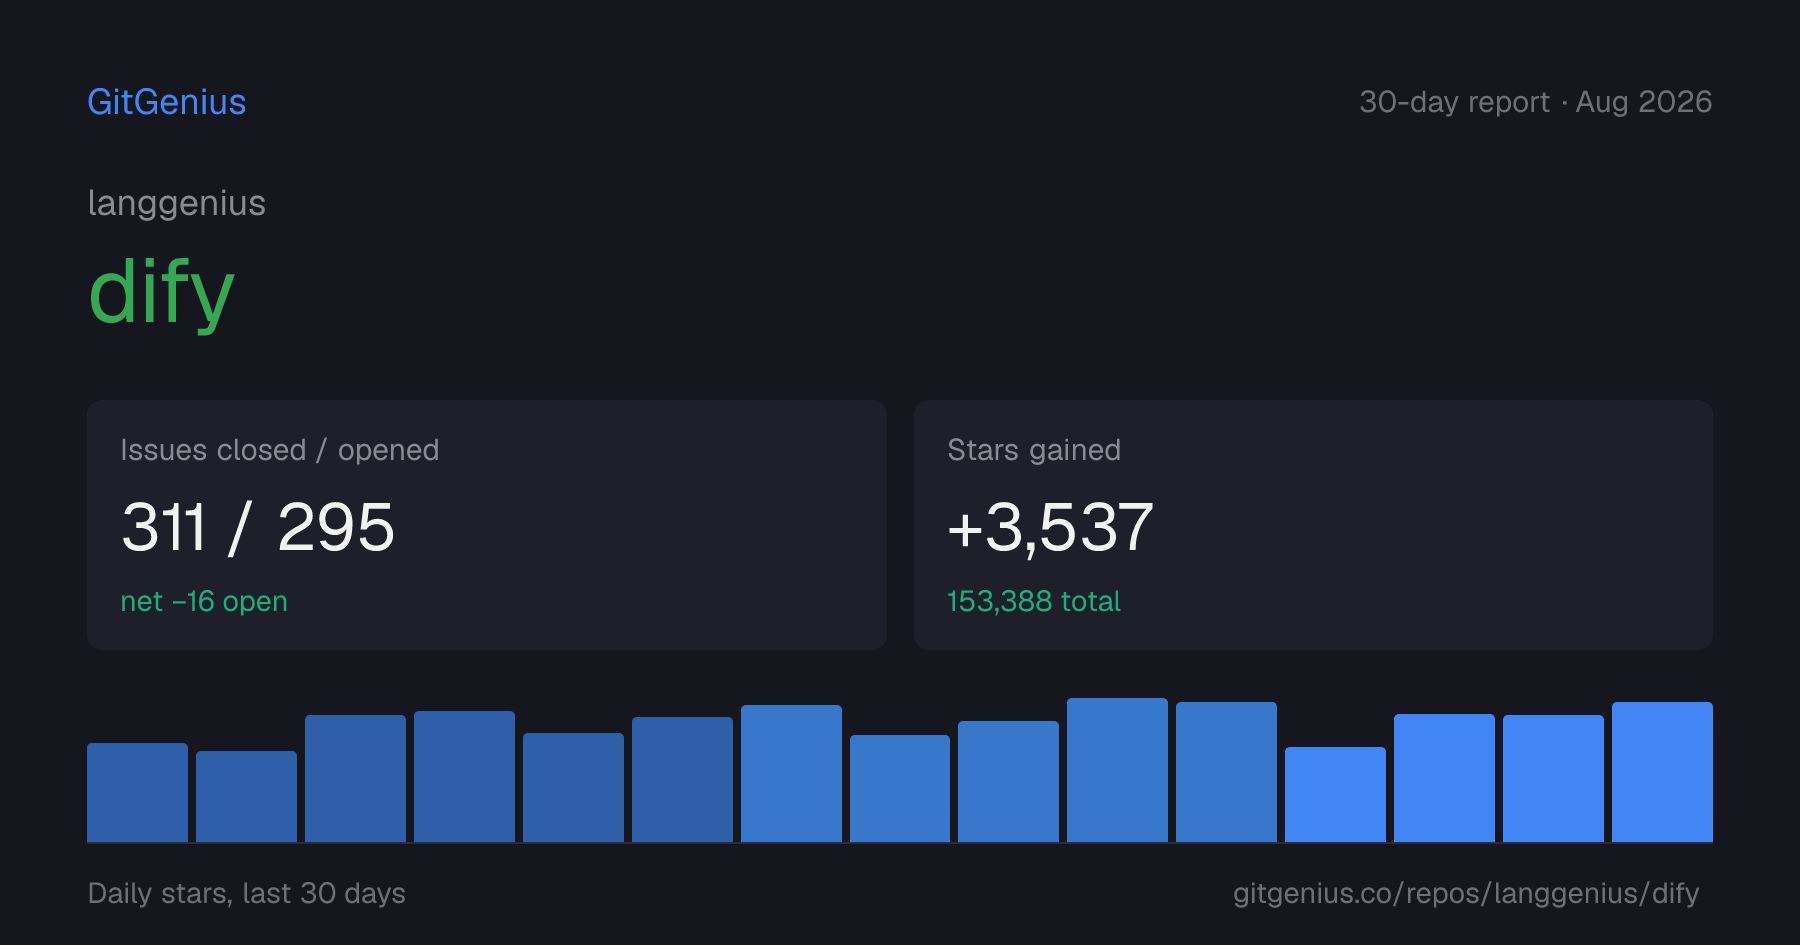Click the "30-day report · Aug 2026" label
Screen dimensions: 1800x945
(1536, 102)
